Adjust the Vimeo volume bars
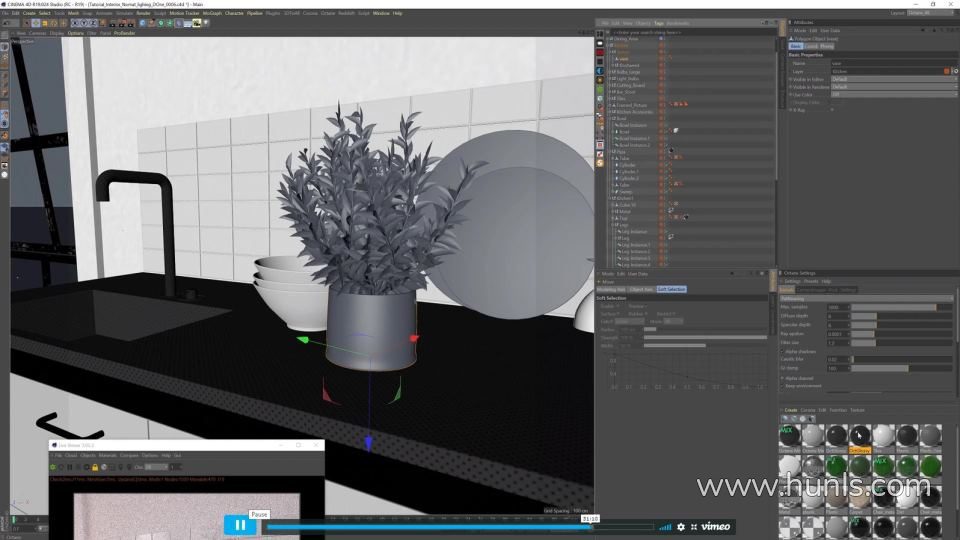The image size is (960, 540). tap(665, 527)
